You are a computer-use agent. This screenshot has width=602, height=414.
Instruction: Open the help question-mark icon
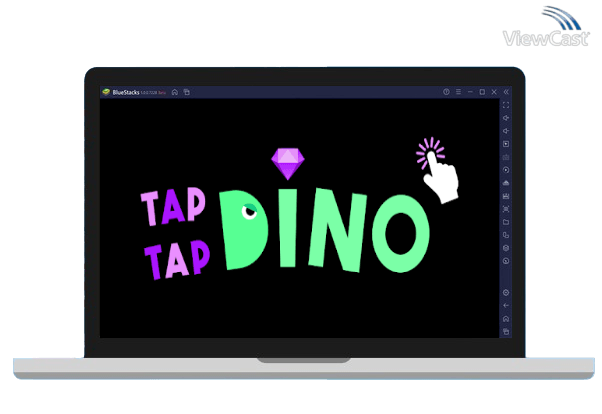click(x=446, y=92)
